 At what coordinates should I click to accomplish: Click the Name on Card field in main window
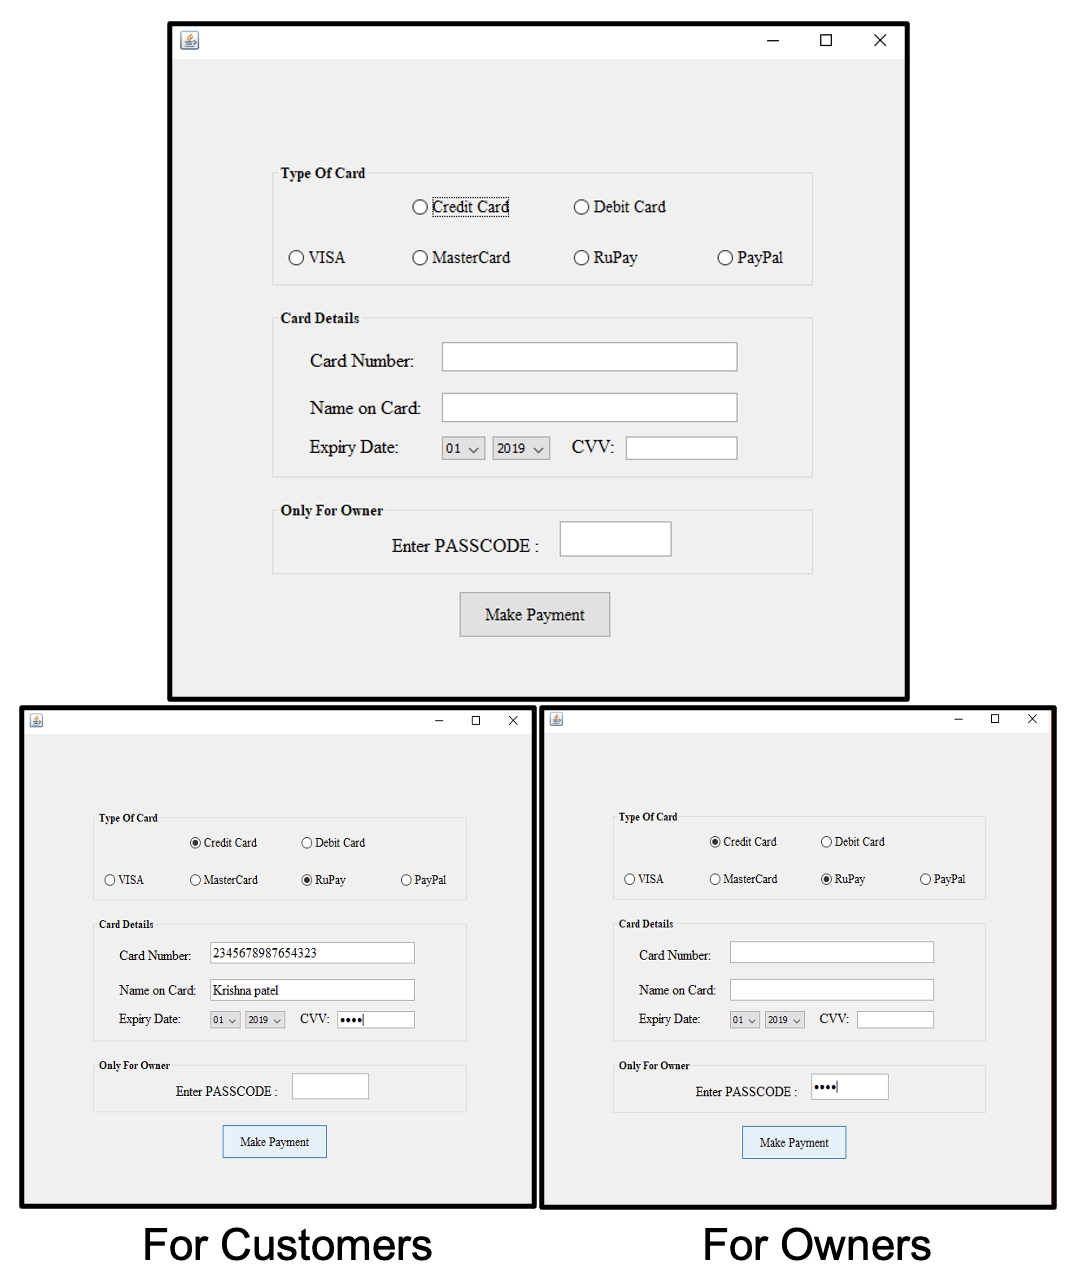click(x=588, y=407)
